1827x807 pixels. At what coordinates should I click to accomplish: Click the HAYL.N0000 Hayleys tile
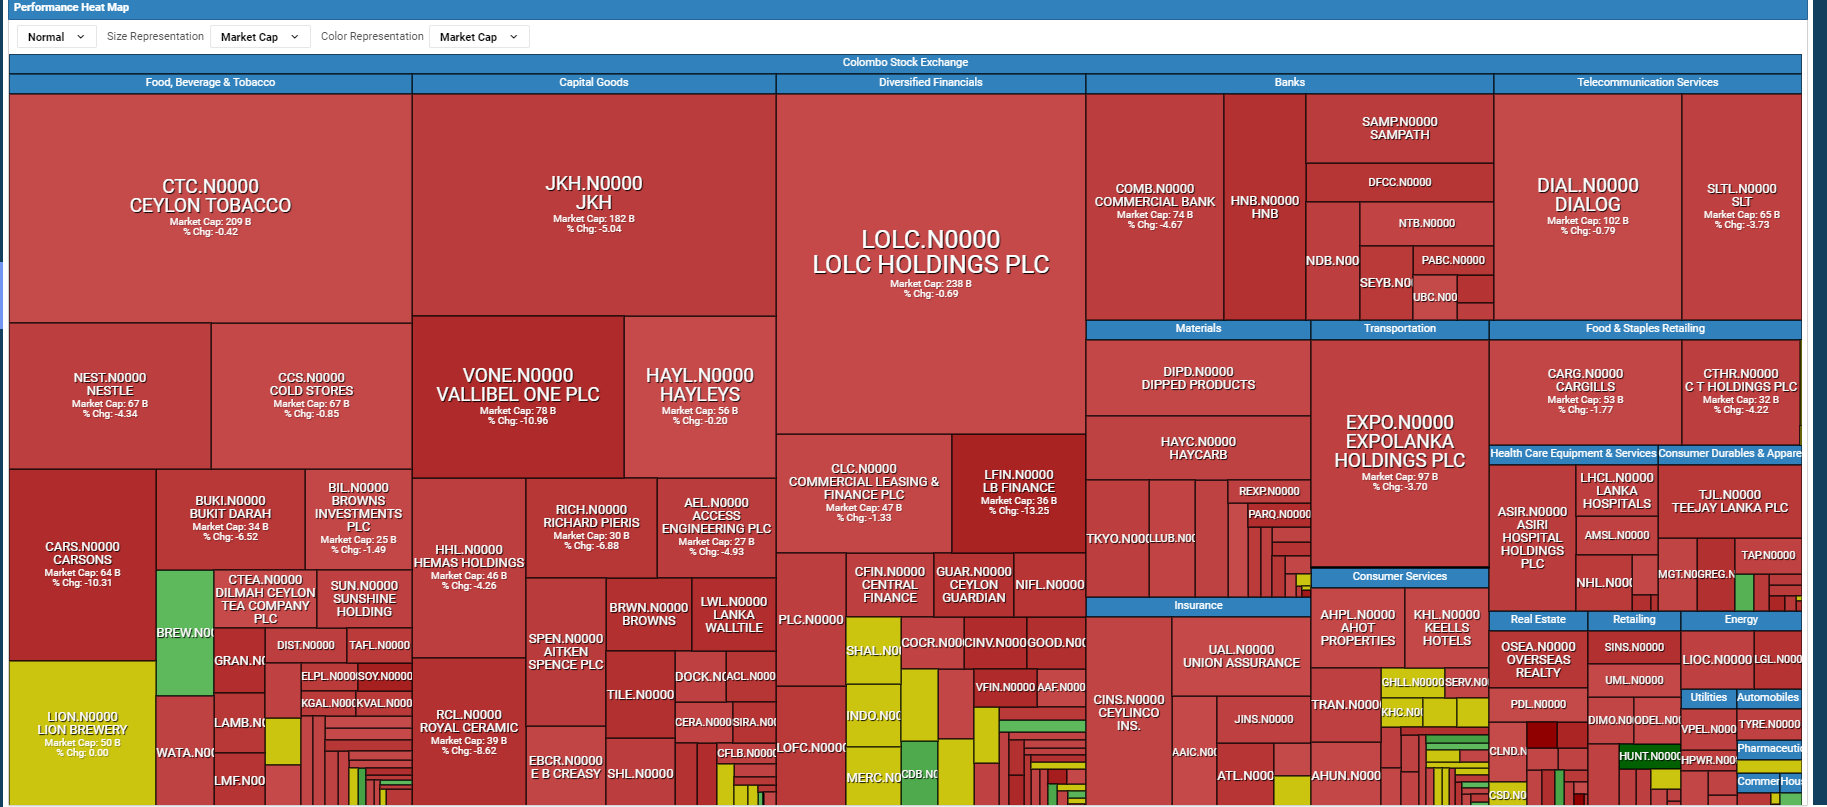pos(700,396)
